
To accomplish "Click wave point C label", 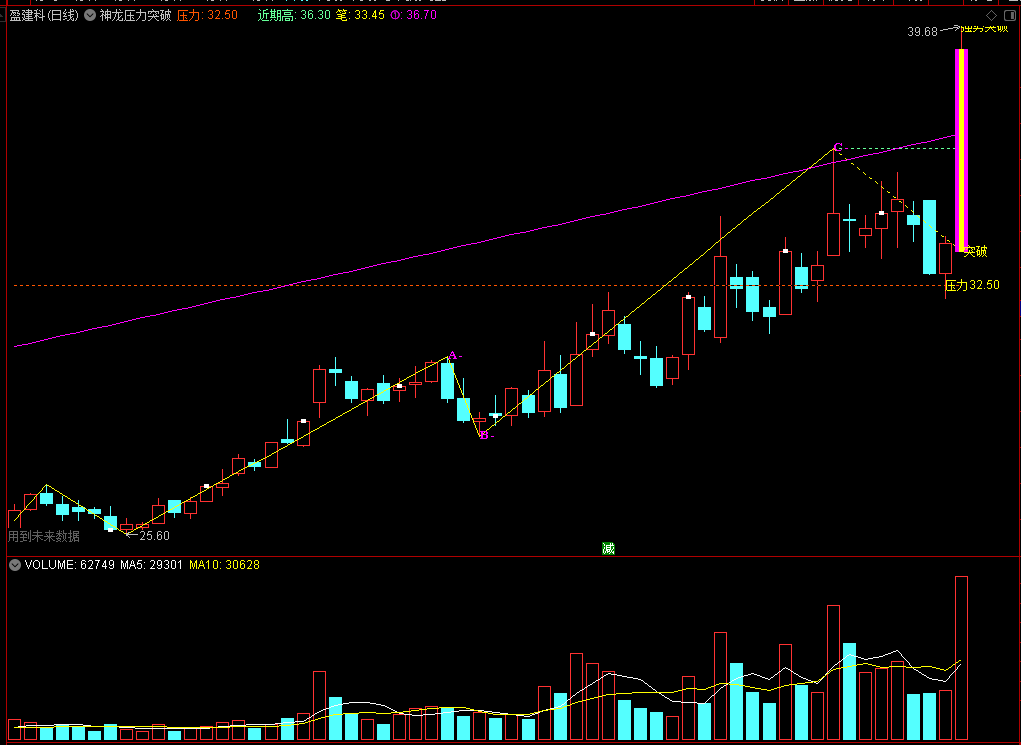I will (x=838, y=147).
